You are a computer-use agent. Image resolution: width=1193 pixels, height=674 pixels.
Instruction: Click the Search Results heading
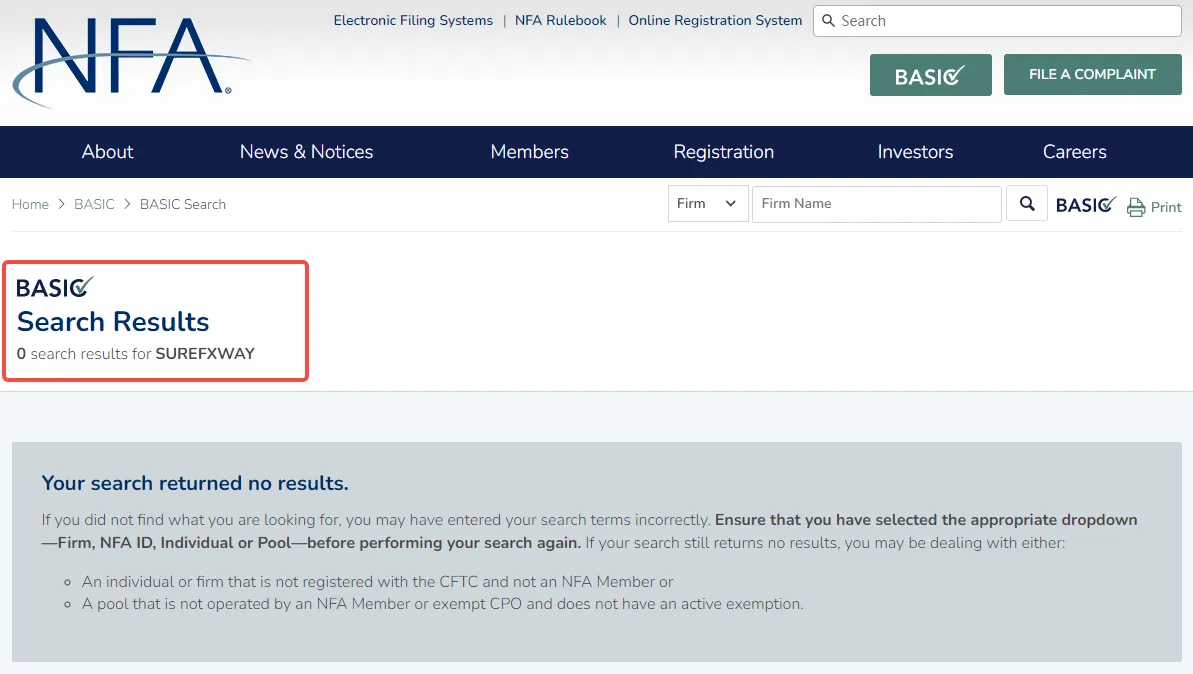click(113, 322)
